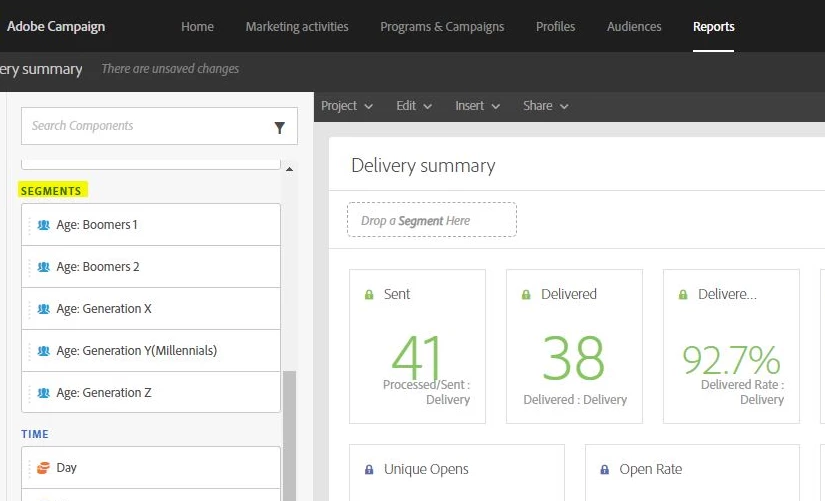Open the Marketing activities tab

coord(297,26)
